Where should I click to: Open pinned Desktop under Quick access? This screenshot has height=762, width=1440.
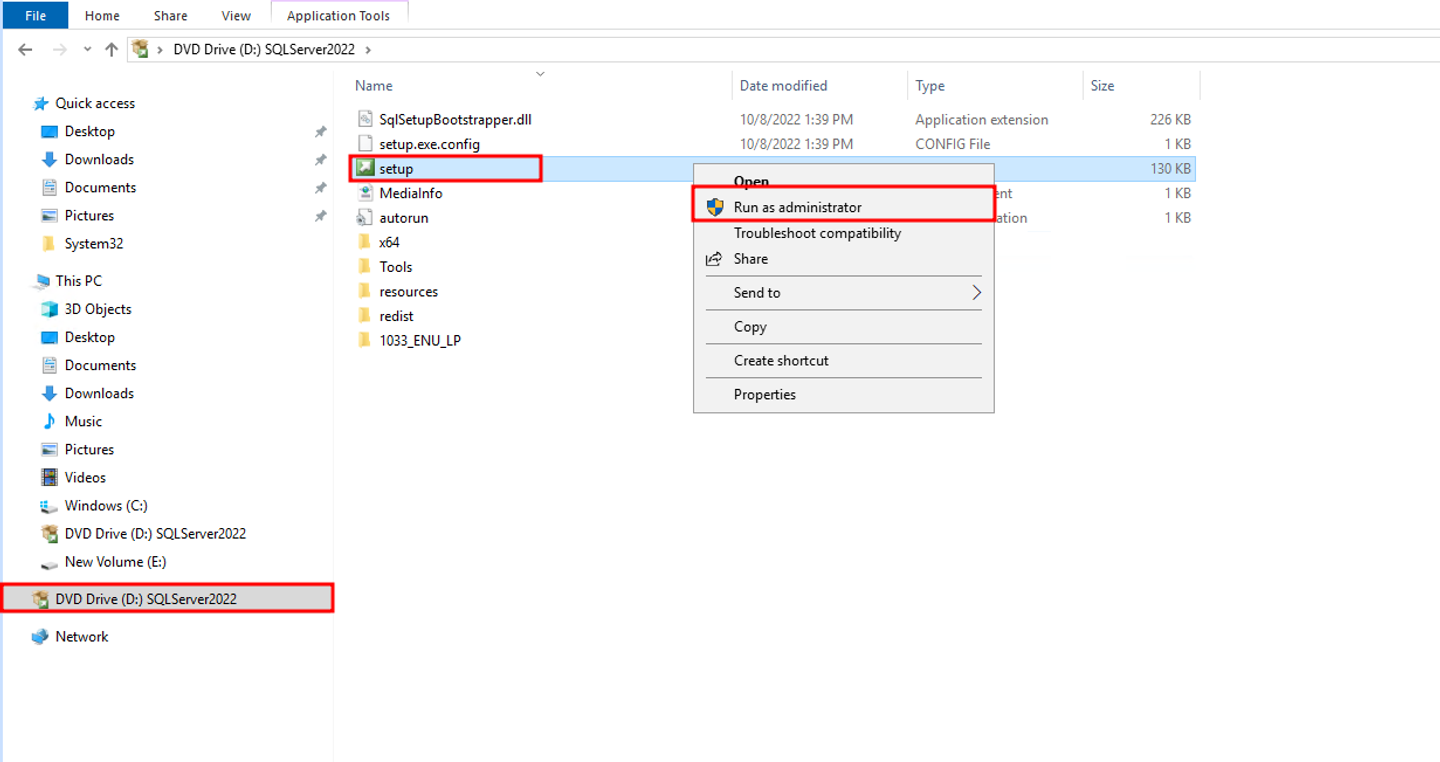coord(90,131)
